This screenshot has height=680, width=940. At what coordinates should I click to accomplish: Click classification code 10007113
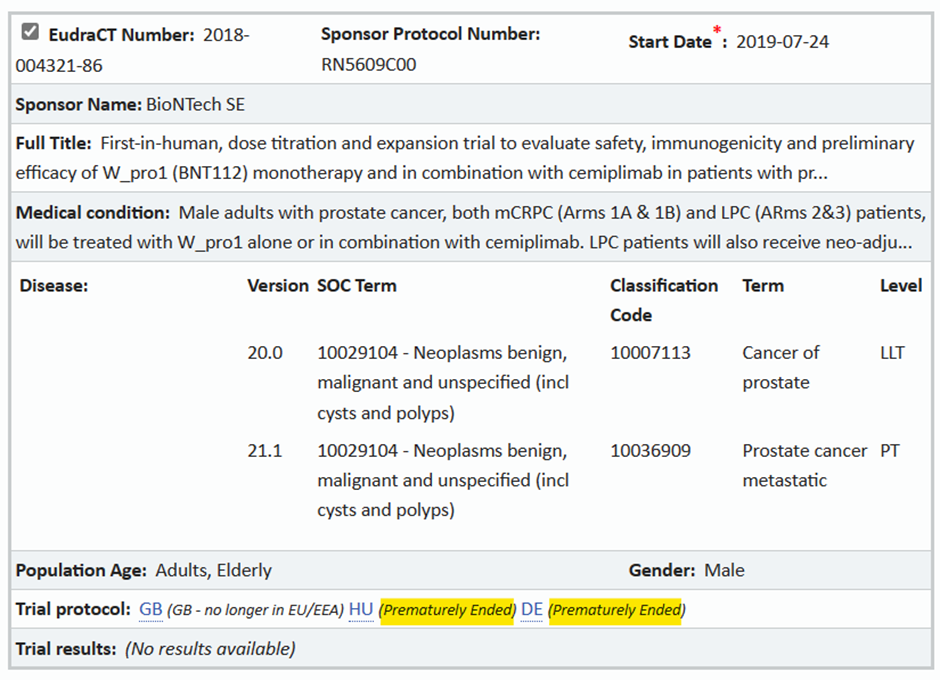tap(650, 352)
